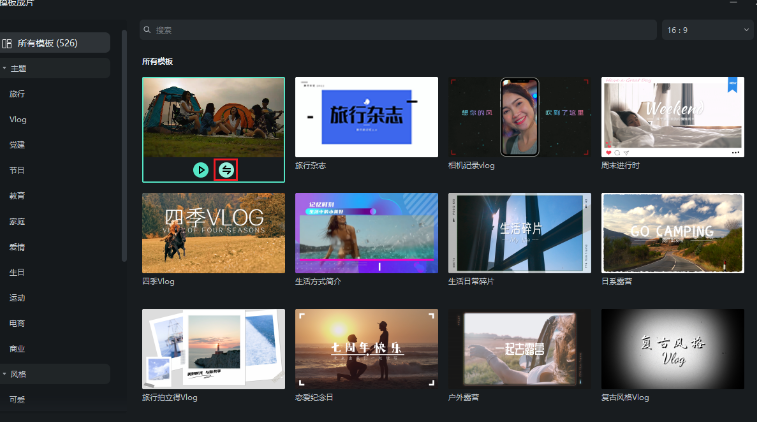
Task: Open the 节日 template category
Action: 17,170
